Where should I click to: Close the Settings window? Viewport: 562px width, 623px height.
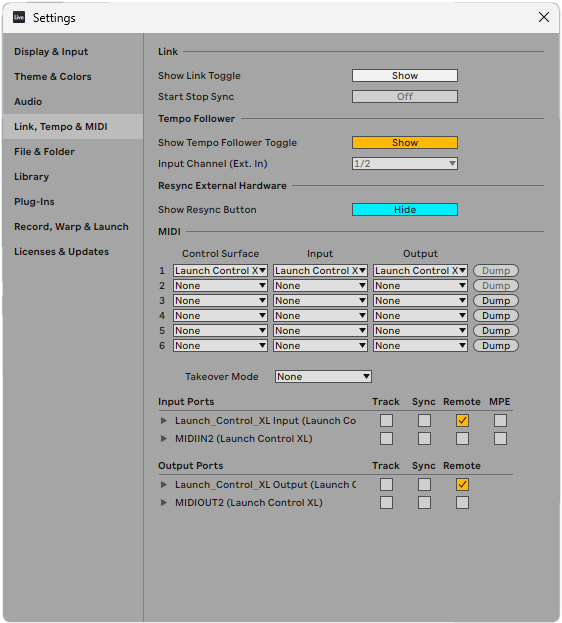[544, 17]
